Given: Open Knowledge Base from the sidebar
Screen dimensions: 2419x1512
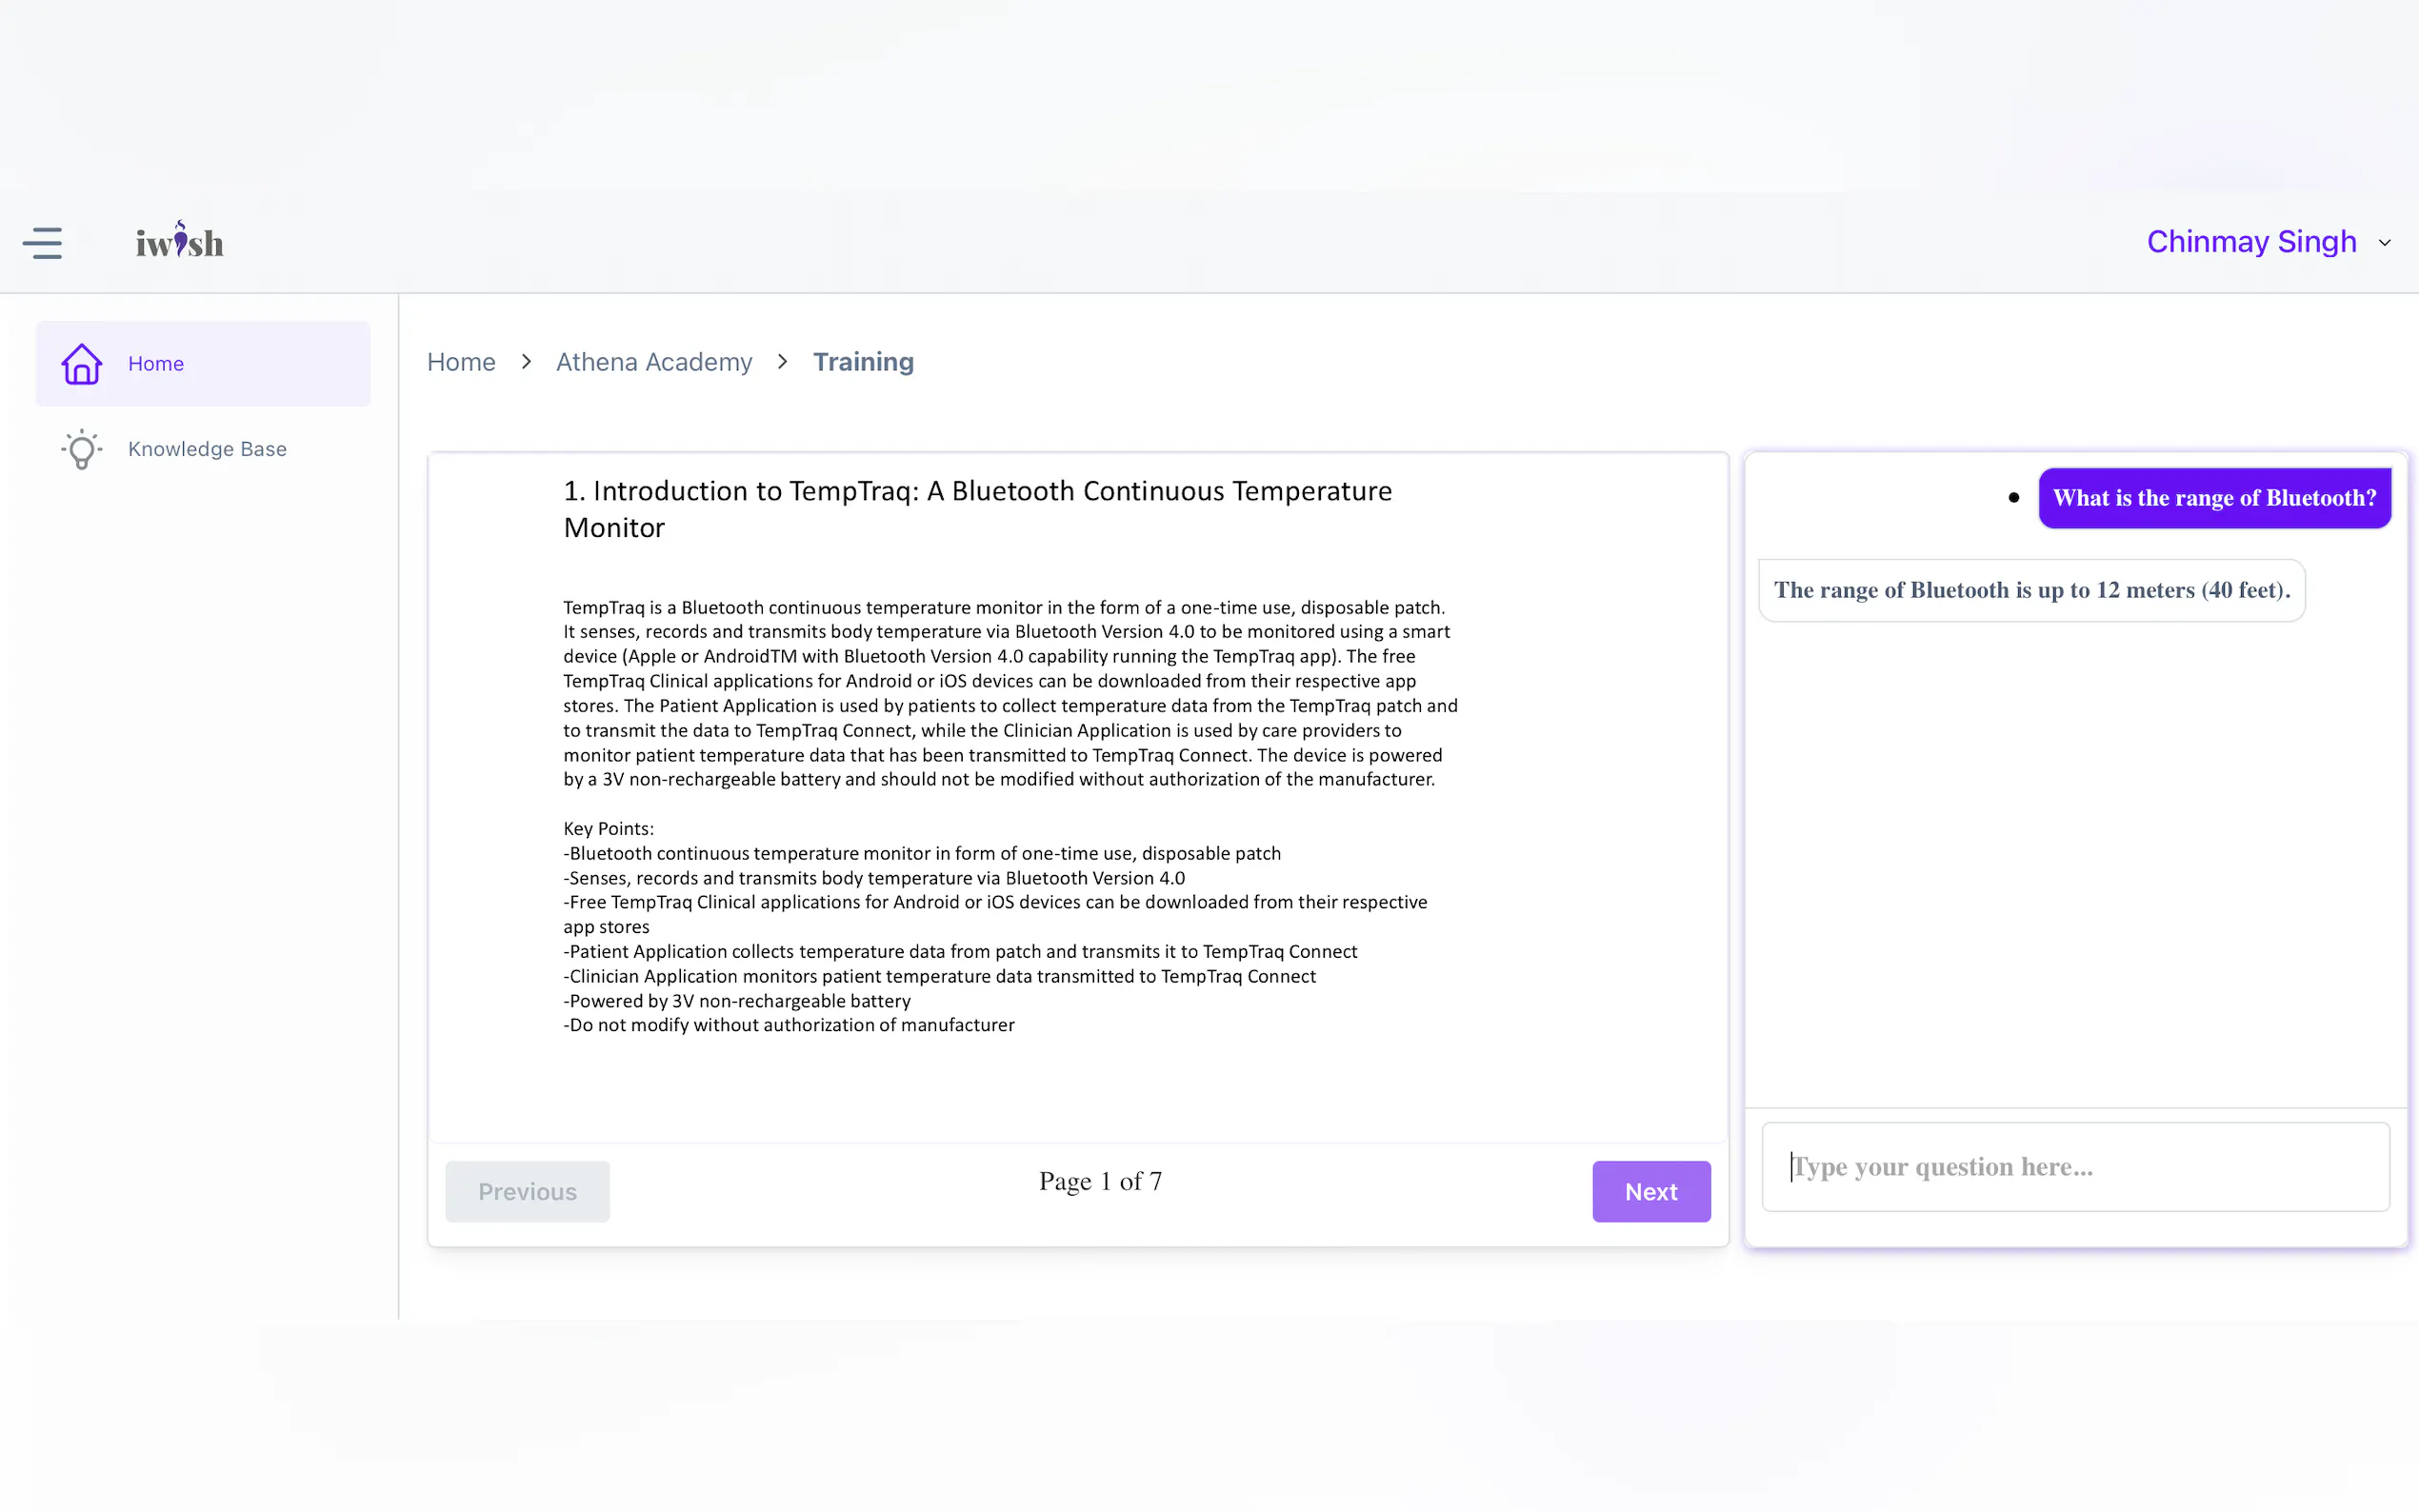Looking at the screenshot, I should tap(207, 449).
